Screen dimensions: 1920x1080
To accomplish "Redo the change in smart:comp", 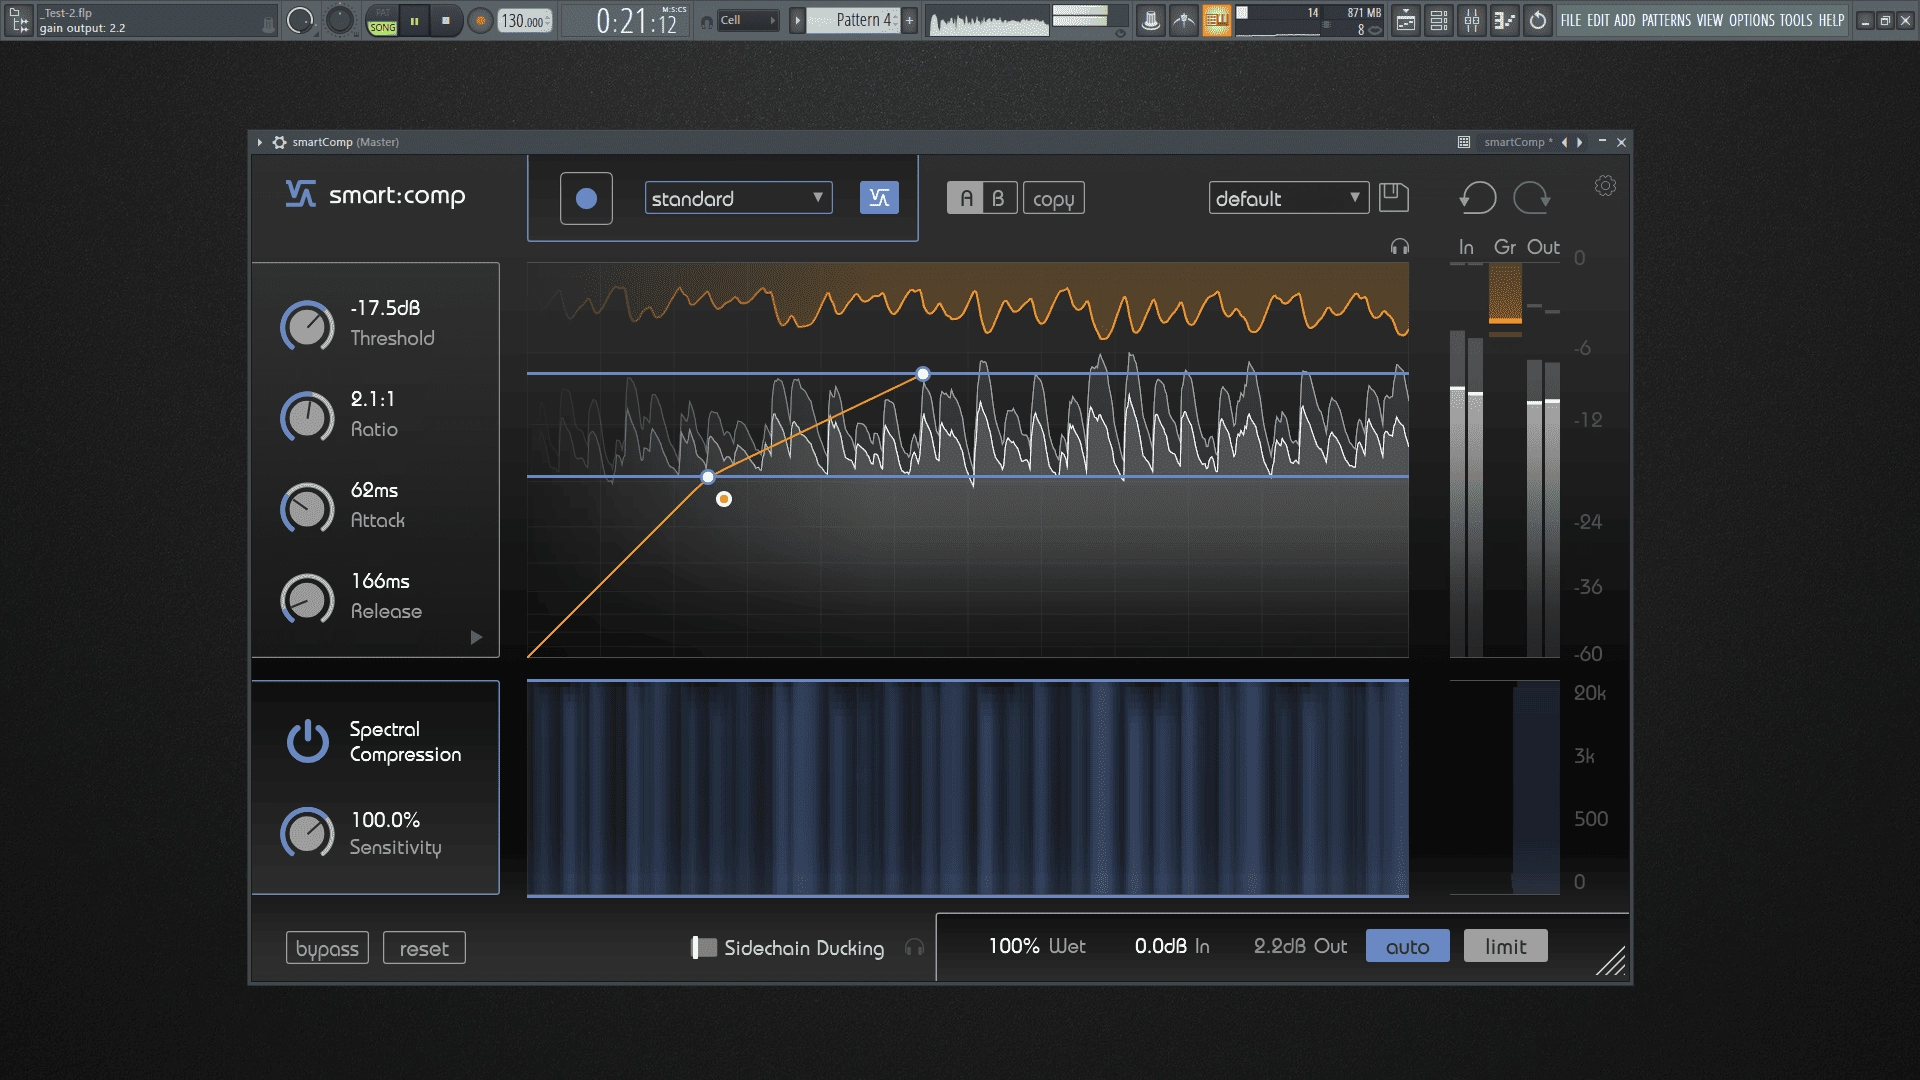I will click(x=1531, y=197).
